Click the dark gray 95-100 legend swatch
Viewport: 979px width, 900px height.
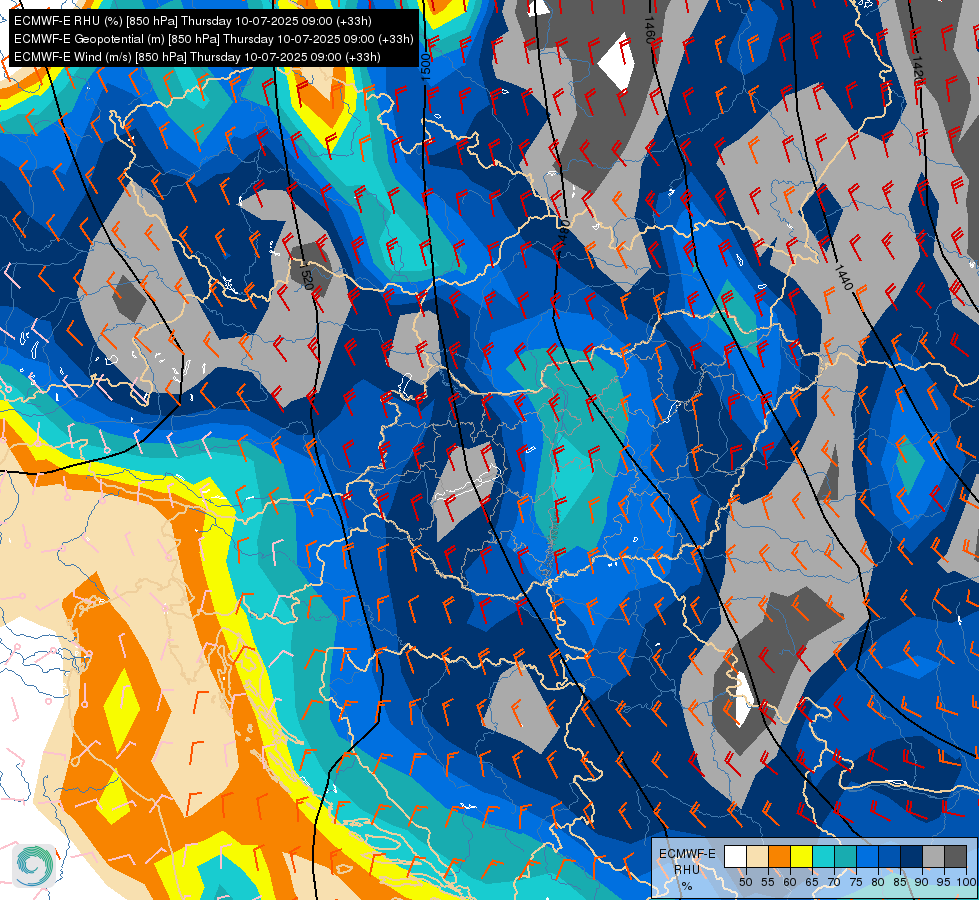click(955, 856)
